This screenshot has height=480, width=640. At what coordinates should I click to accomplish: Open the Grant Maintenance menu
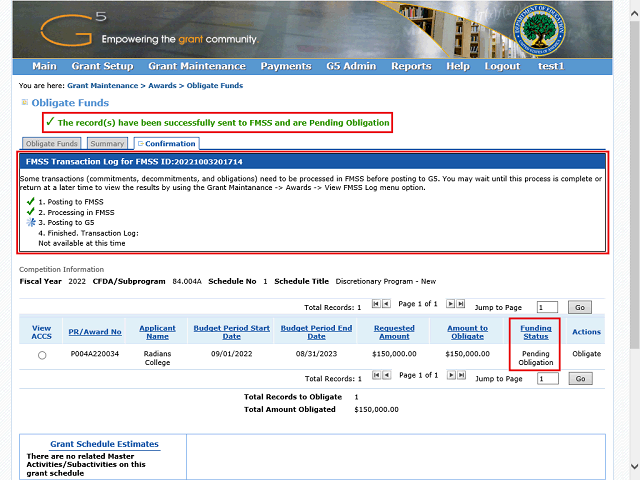[x=196, y=66]
